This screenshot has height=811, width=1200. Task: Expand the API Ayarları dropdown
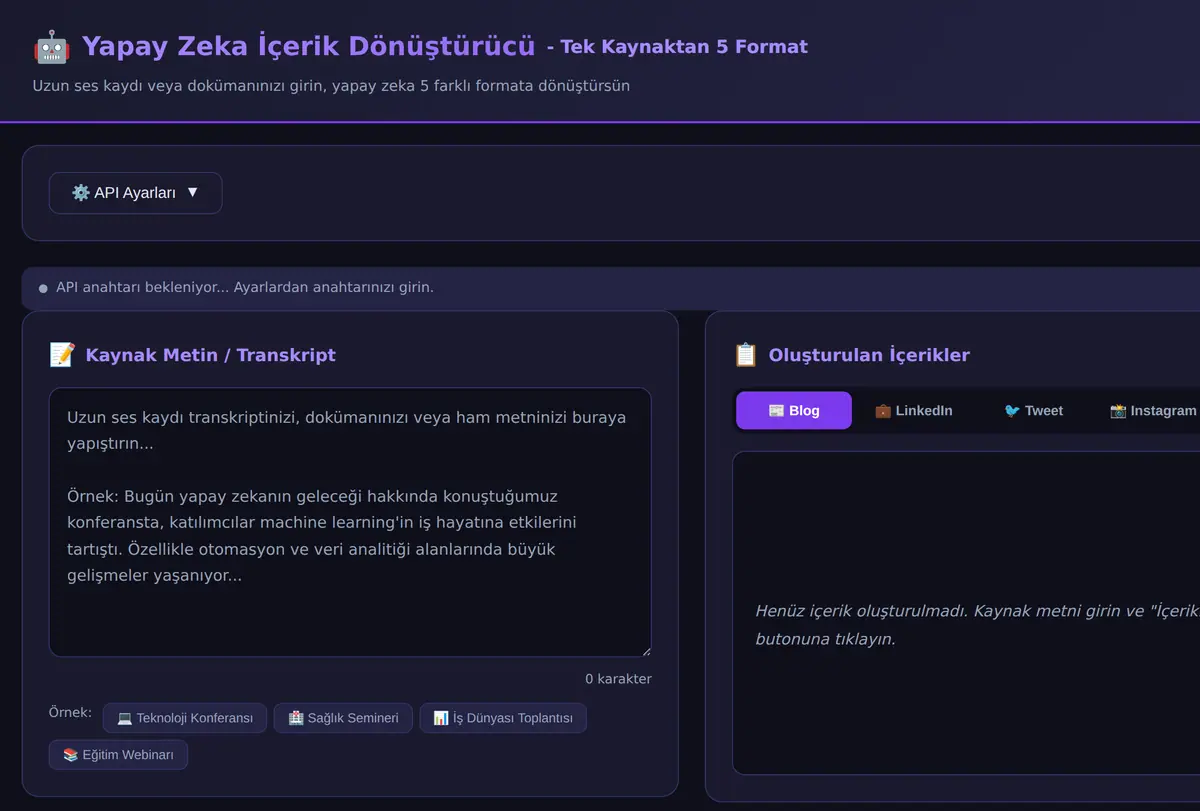click(x=135, y=193)
